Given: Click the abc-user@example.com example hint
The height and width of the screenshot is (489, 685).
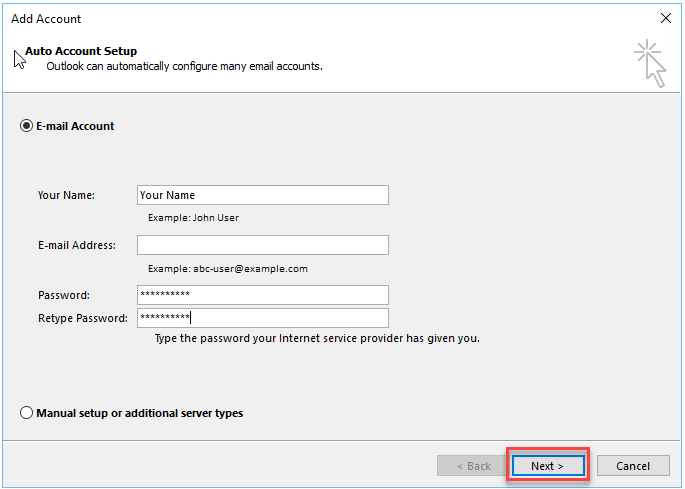Looking at the screenshot, I should (x=227, y=268).
